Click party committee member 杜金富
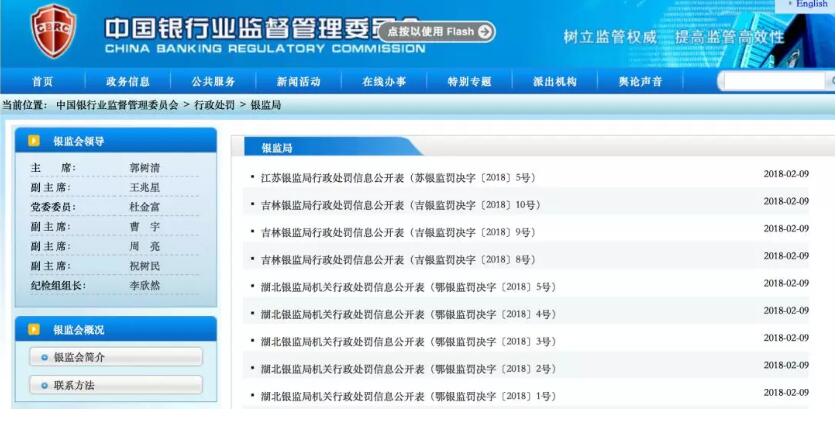Image resolution: width=836 pixels, height=445 pixels. click(144, 207)
